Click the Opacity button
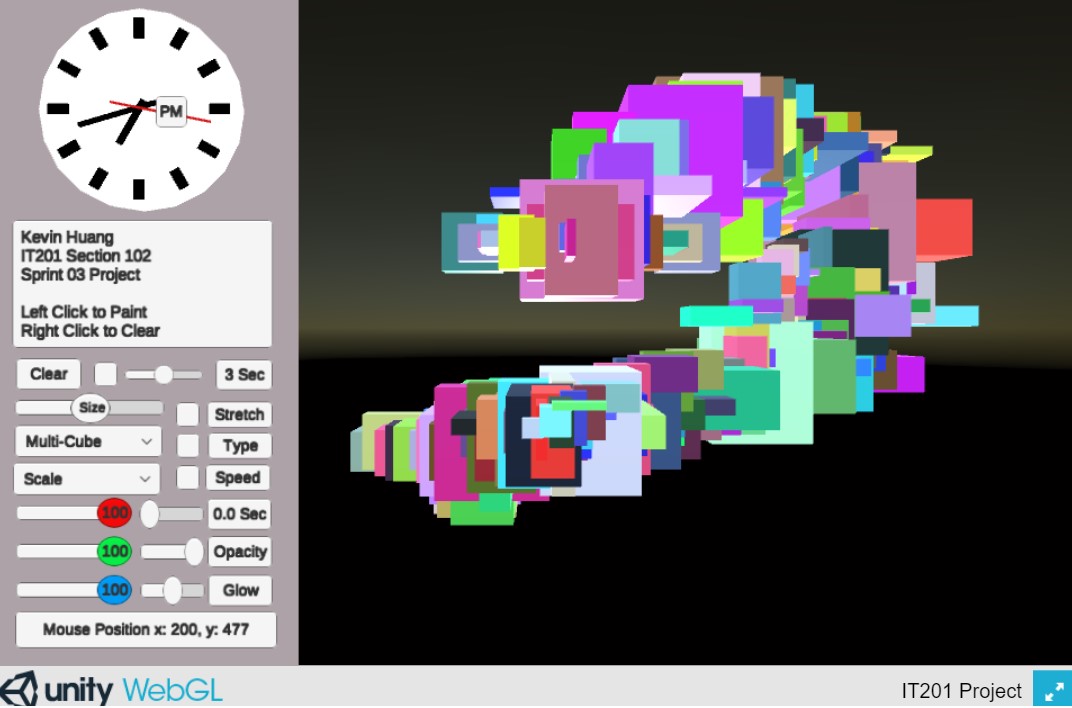 tap(240, 552)
